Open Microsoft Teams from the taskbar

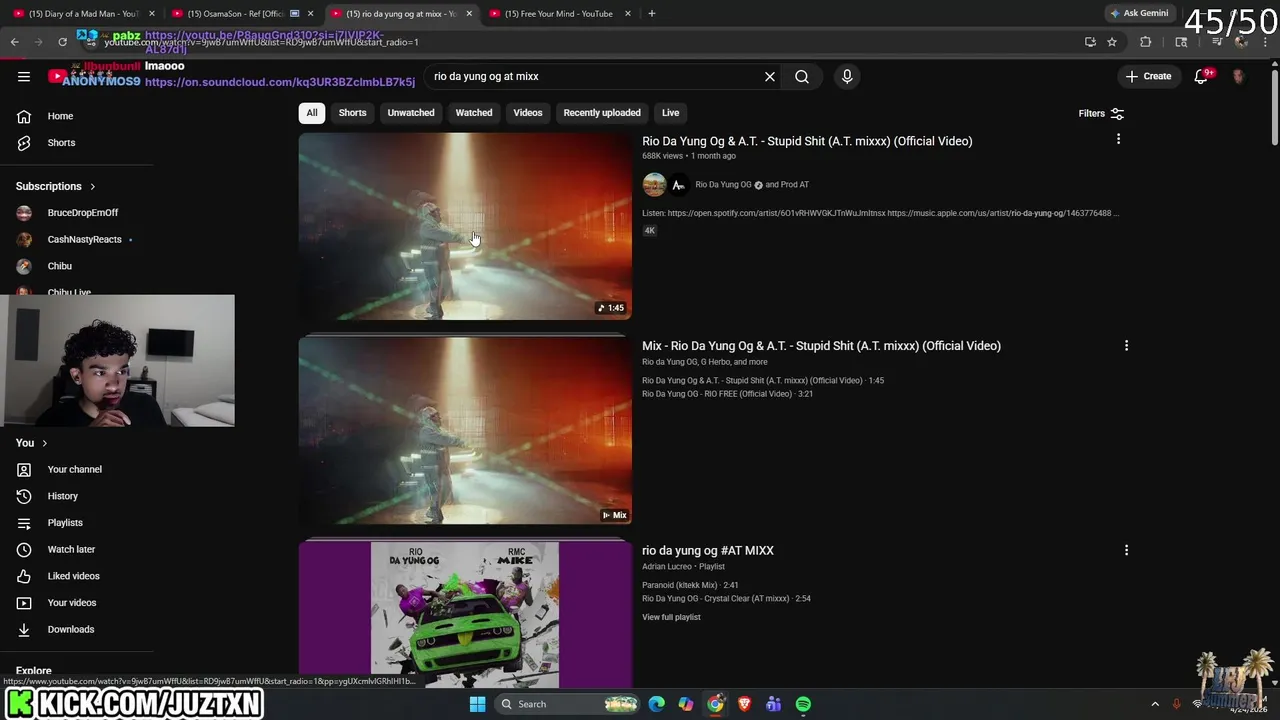[774, 704]
